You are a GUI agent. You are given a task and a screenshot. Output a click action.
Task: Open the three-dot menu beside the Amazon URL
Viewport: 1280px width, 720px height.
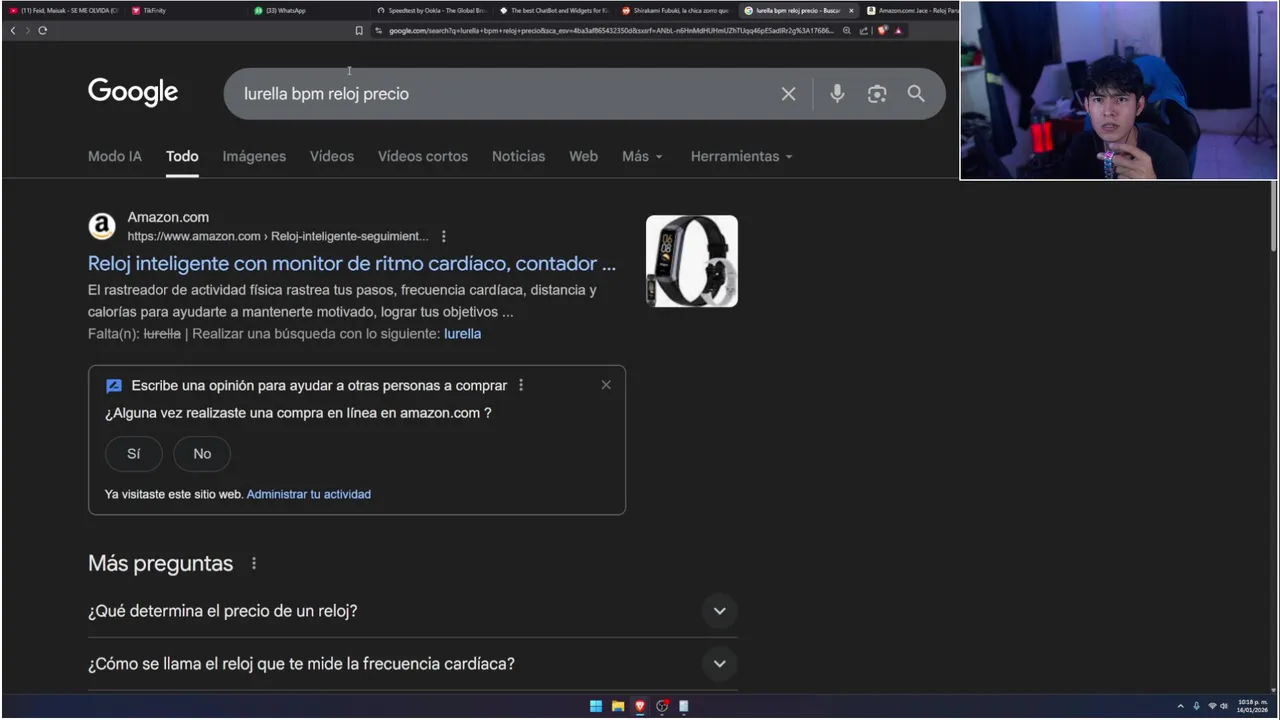click(x=444, y=237)
